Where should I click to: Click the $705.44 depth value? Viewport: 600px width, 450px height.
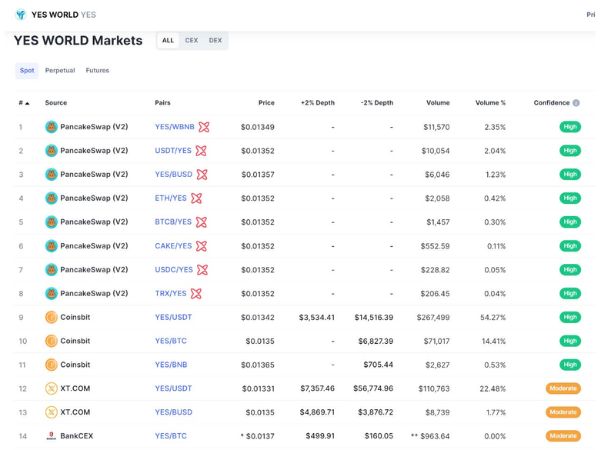[378, 365]
